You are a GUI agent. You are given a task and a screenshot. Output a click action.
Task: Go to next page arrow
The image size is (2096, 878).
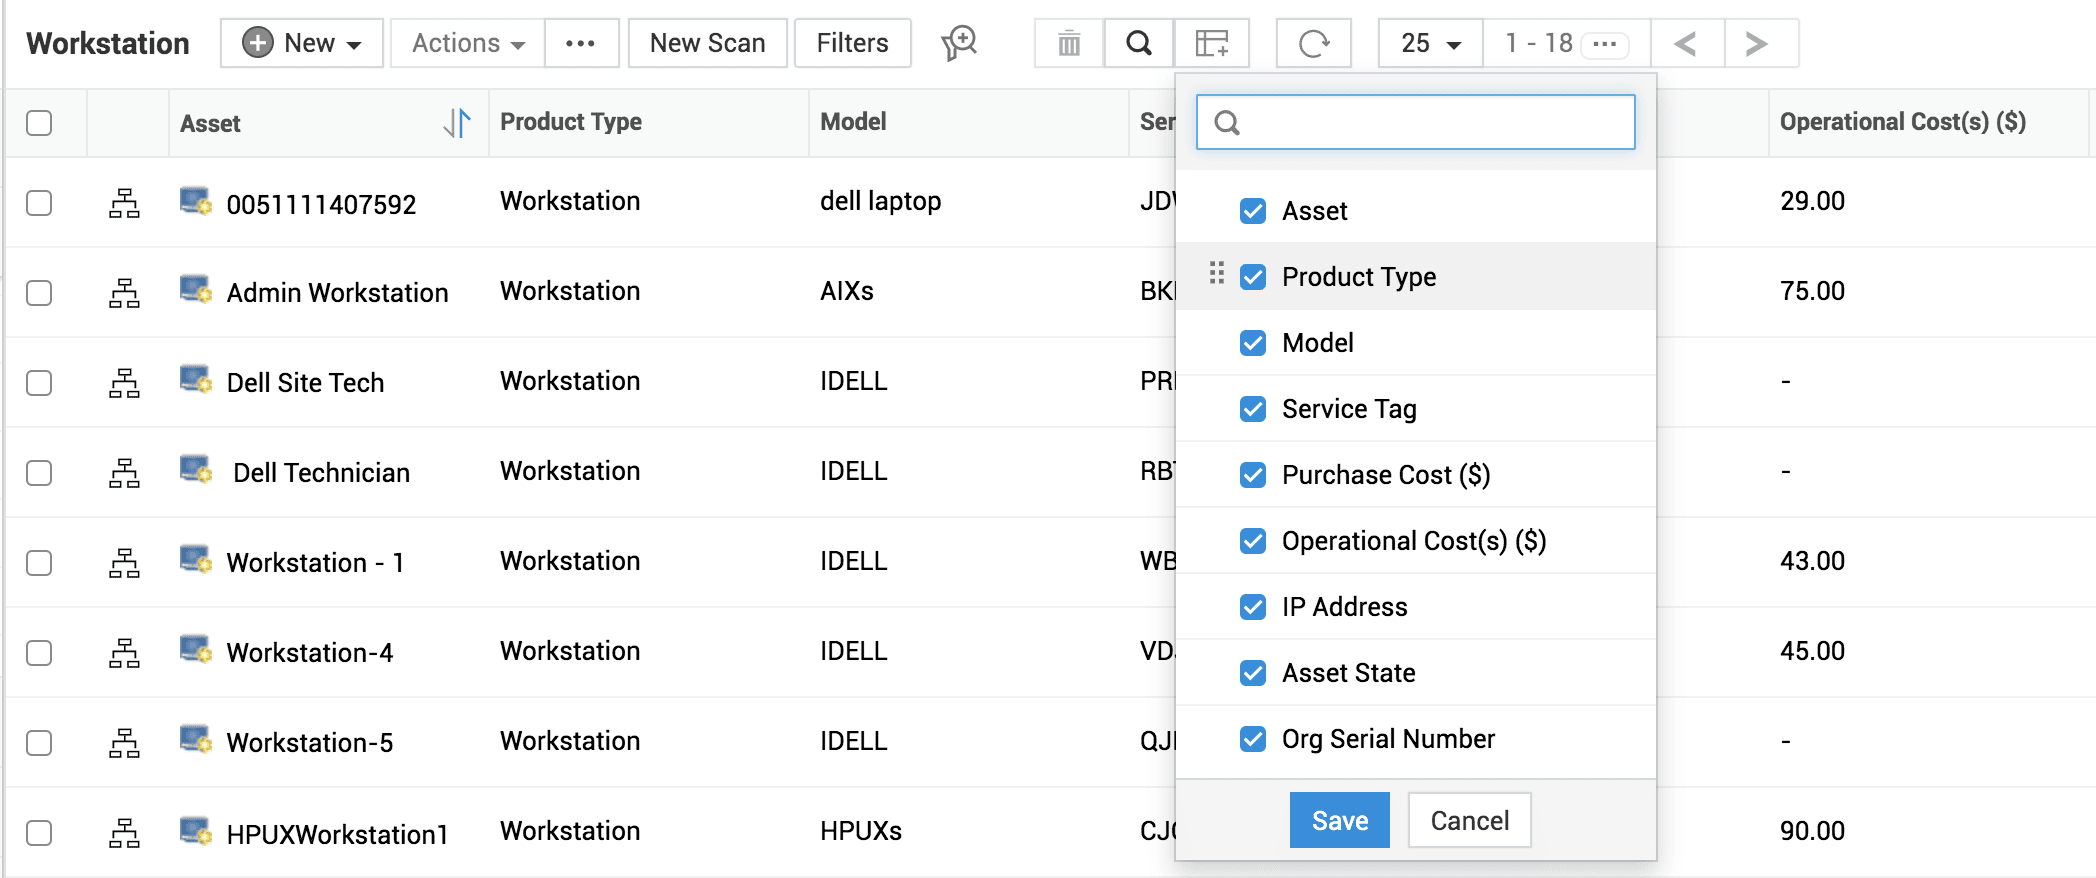tap(1756, 43)
